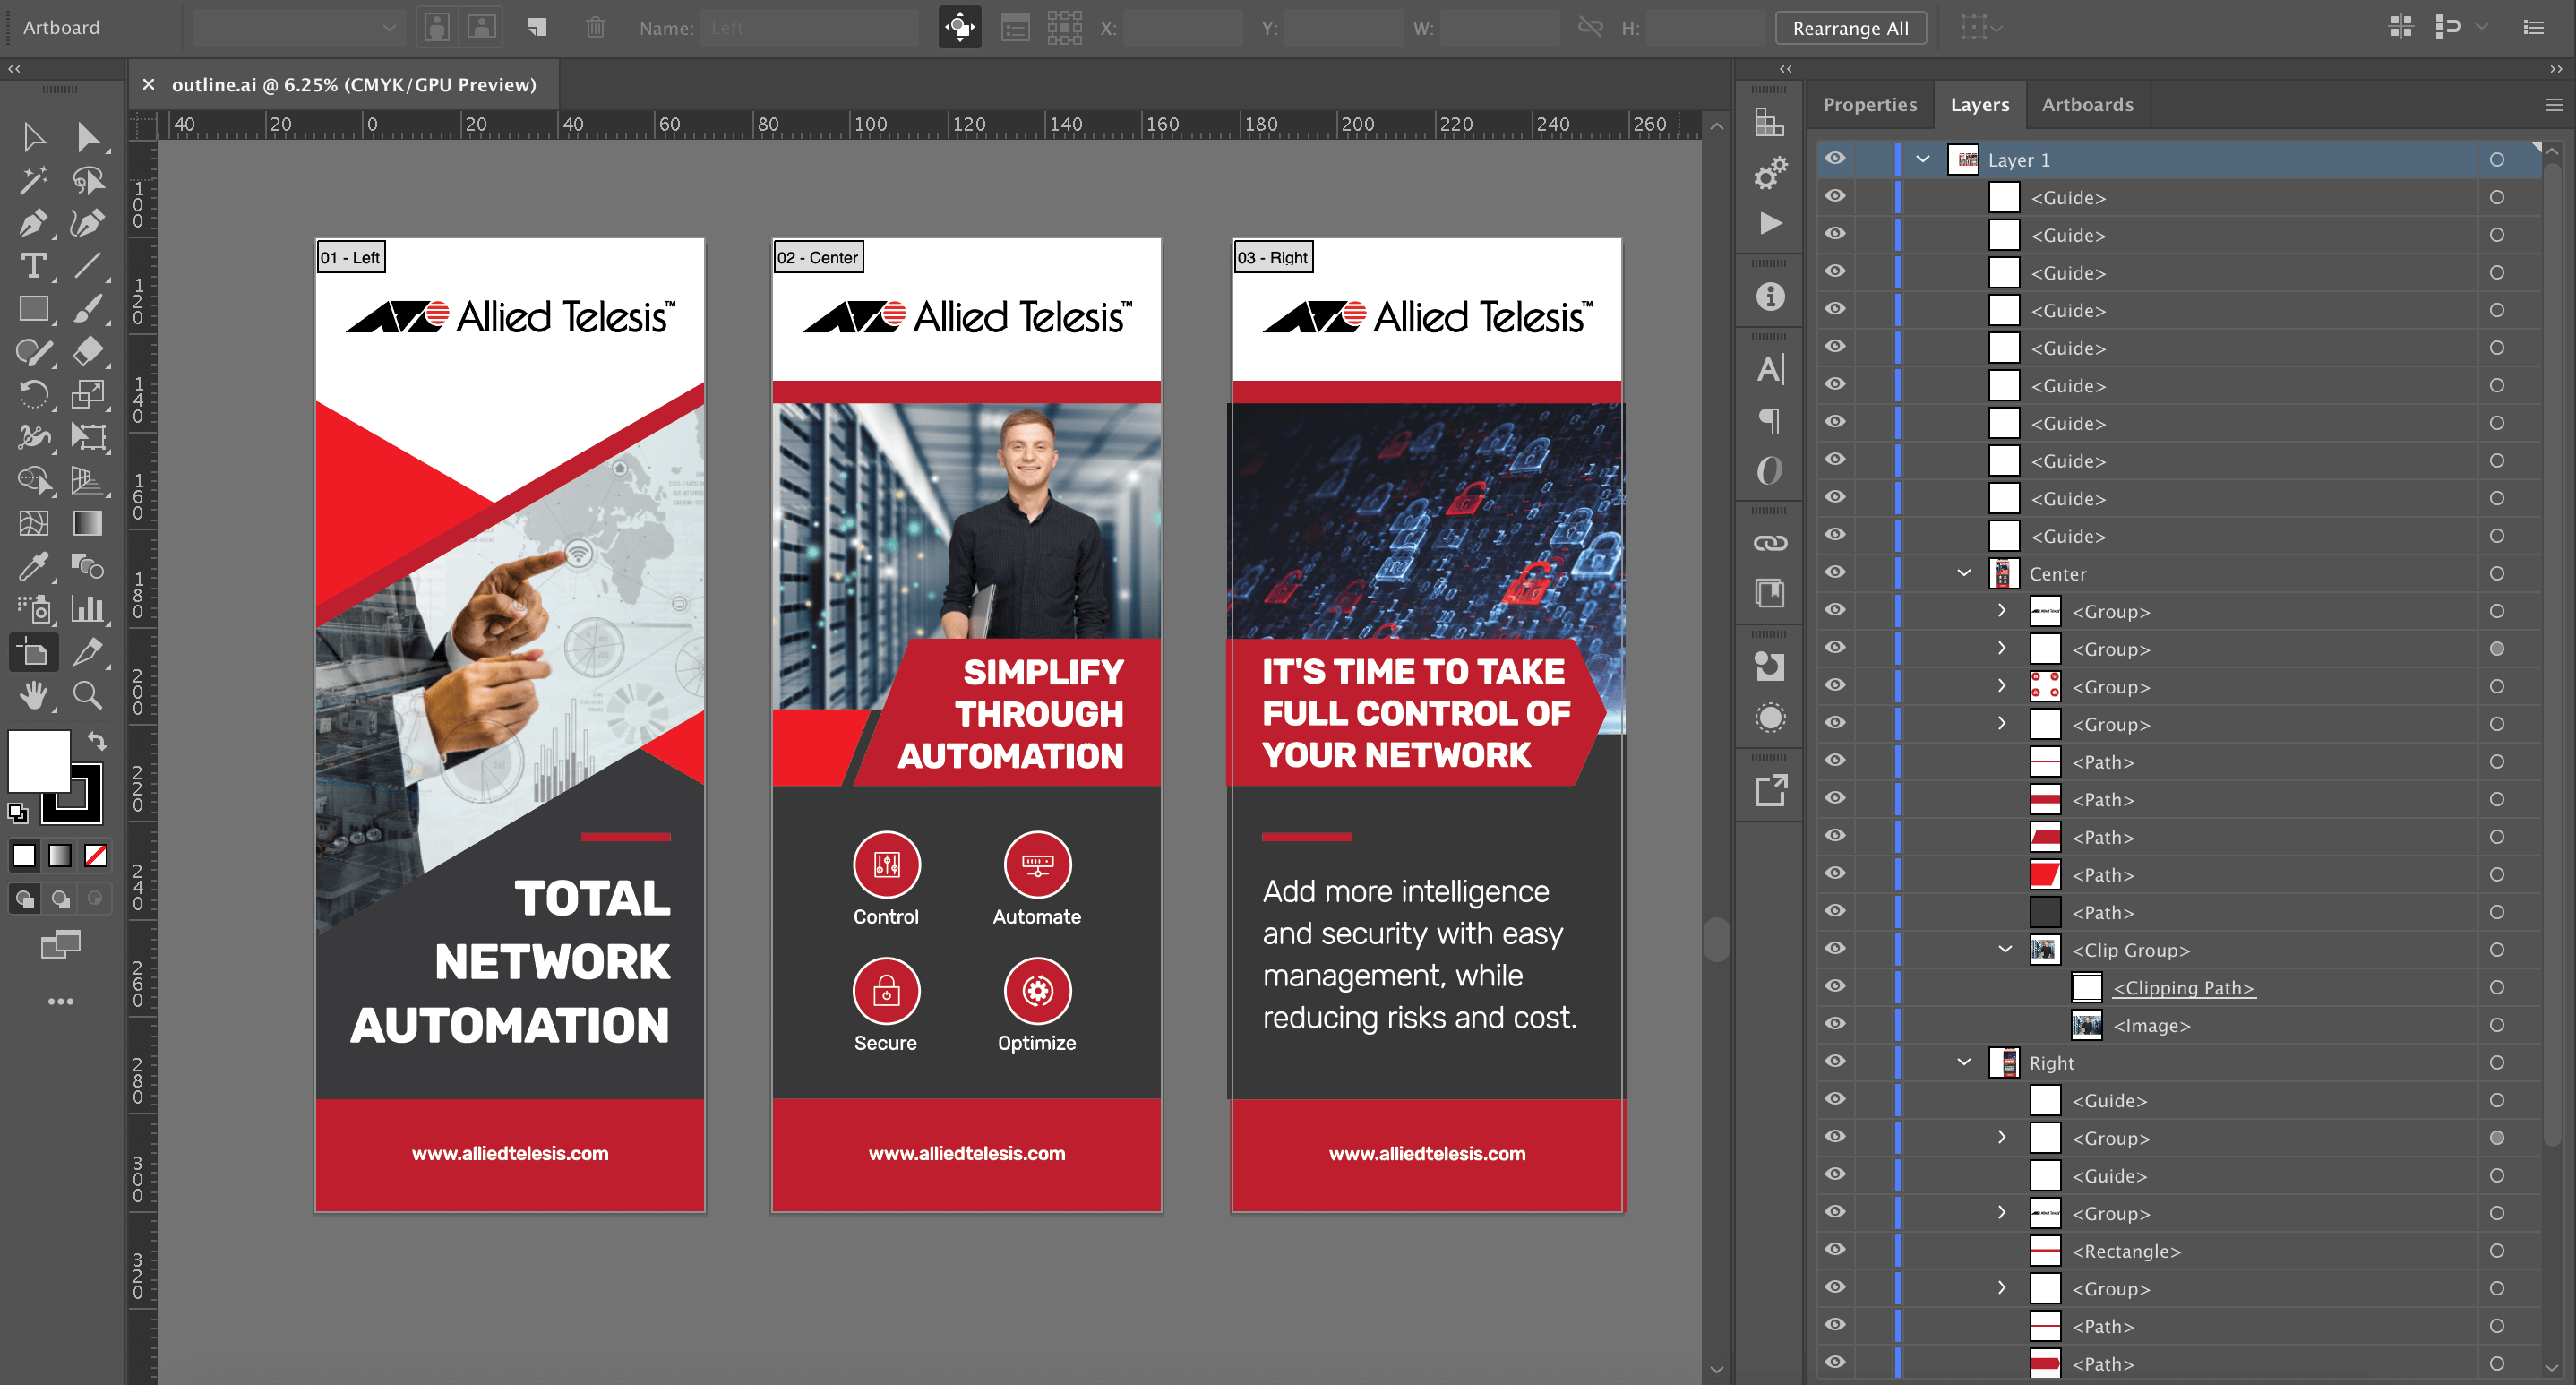Toggle visibility of Center sublayer
The height and width of the screenshot is (1385, 2576).
tap(1835, 573)
